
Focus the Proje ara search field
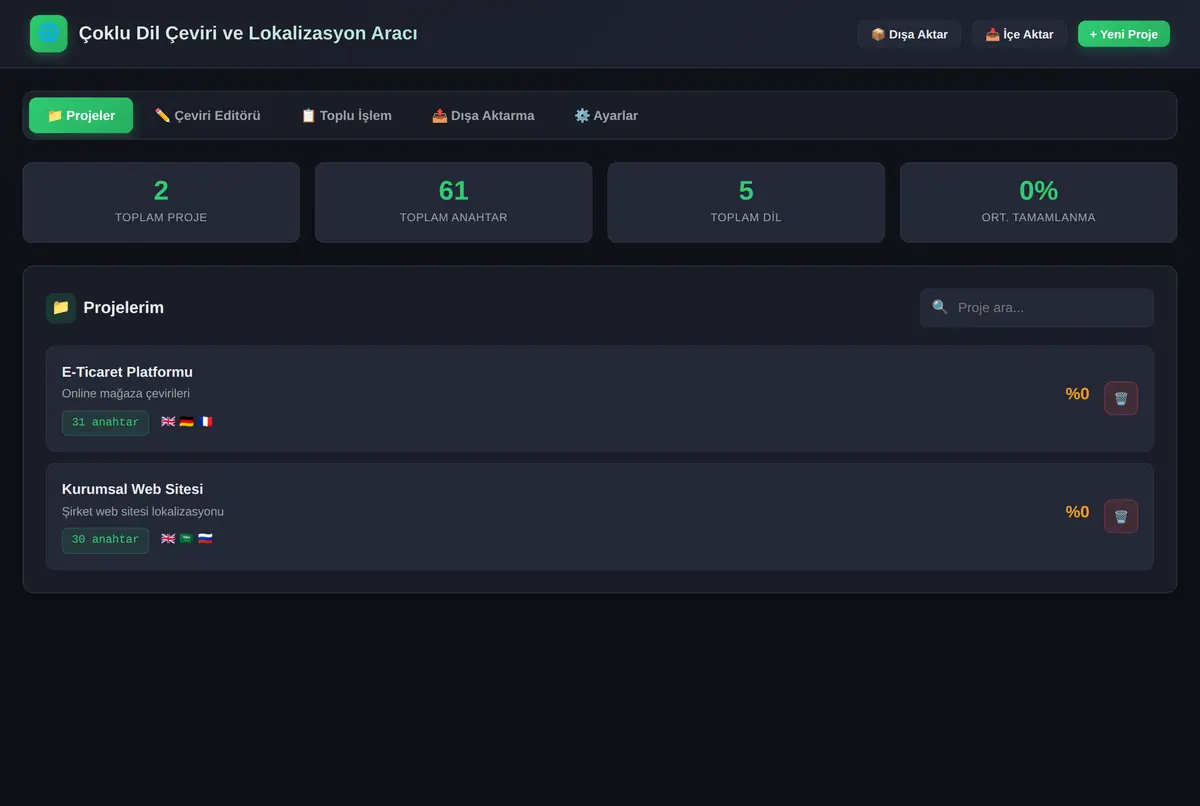pyautogui.click(x=1037, y=308)
